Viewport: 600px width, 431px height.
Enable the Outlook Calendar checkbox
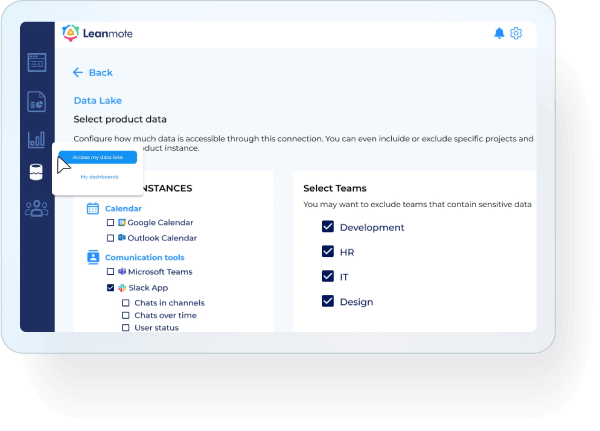[x=110, y=238]
